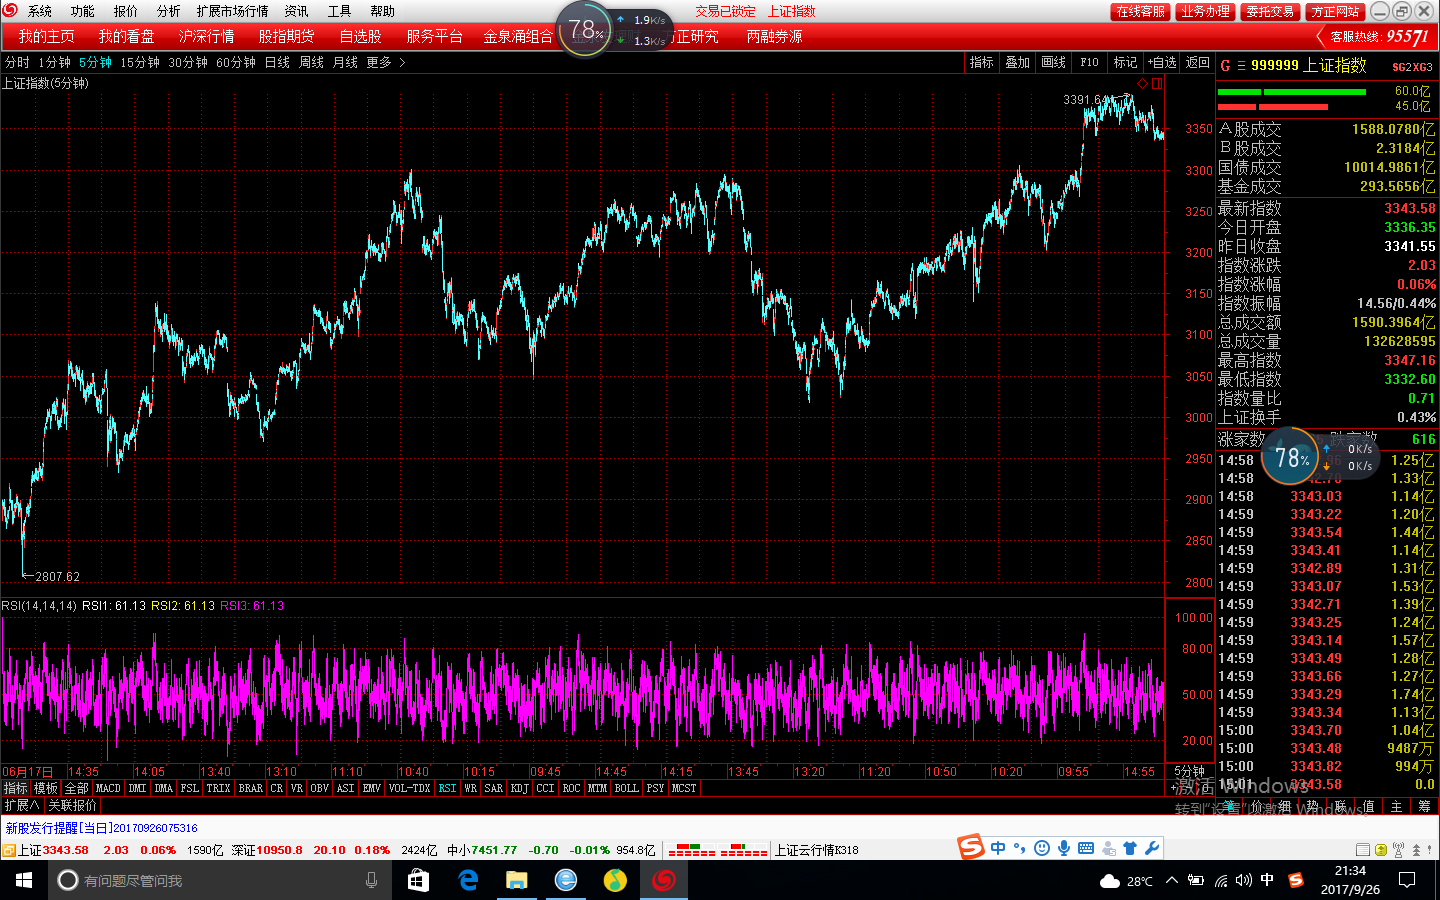Open soft keyboard icon on IME bar
The width and height of the screenshot is (1440, 900).
click(x=1086, y=848)
